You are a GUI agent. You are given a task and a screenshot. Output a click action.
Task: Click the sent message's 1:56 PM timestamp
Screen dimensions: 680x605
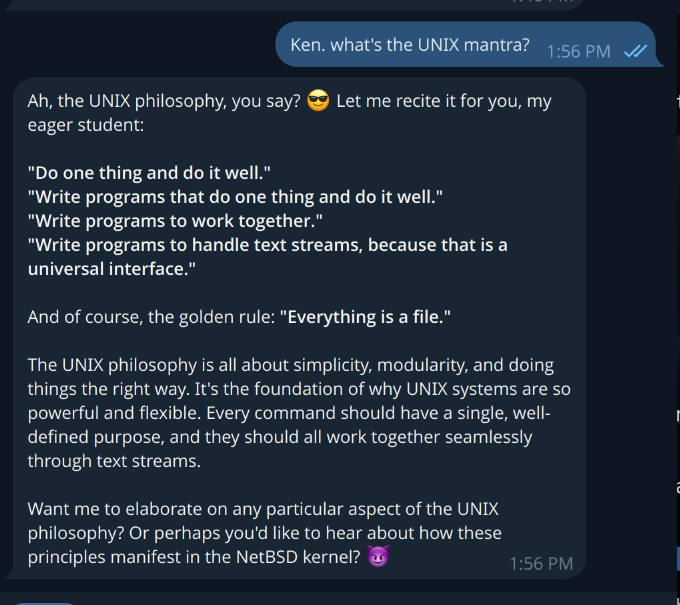pyautogui.click(x=578, y=51)
